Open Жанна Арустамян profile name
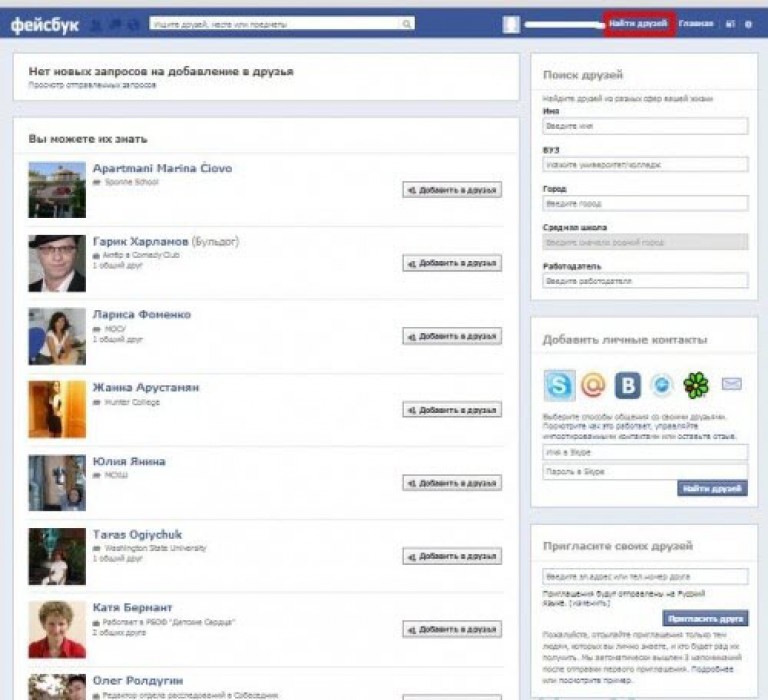The width and height of the screenshot is (768, 700). coord(146,387)
